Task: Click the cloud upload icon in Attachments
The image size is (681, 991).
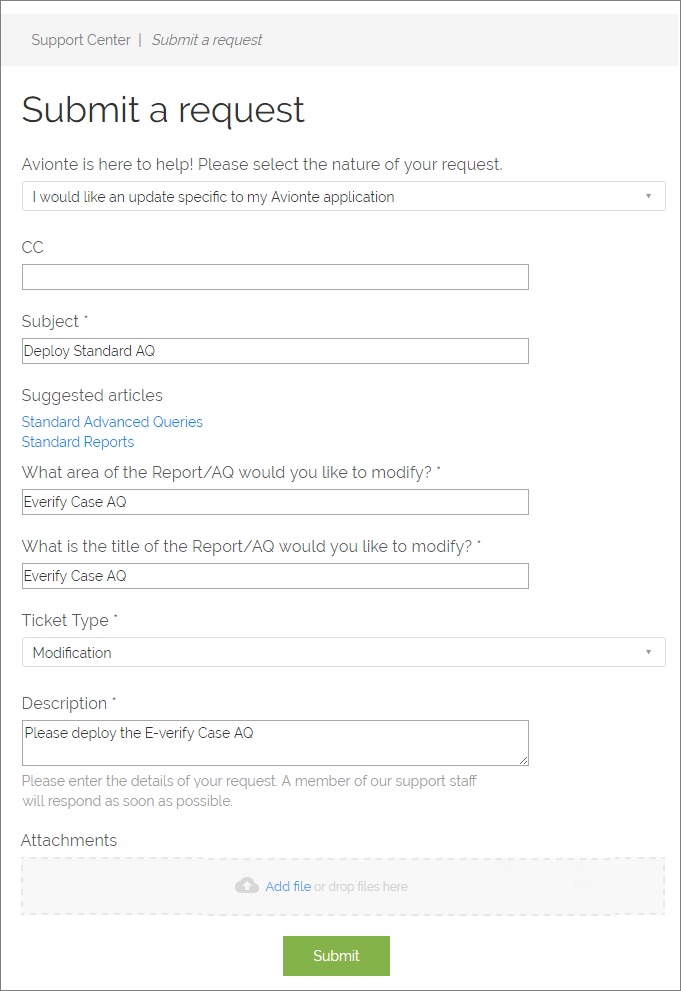Action: (246, 886)
